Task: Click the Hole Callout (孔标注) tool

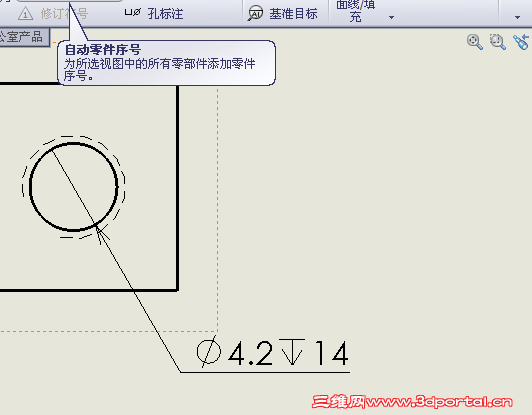Action: [154, 14]
